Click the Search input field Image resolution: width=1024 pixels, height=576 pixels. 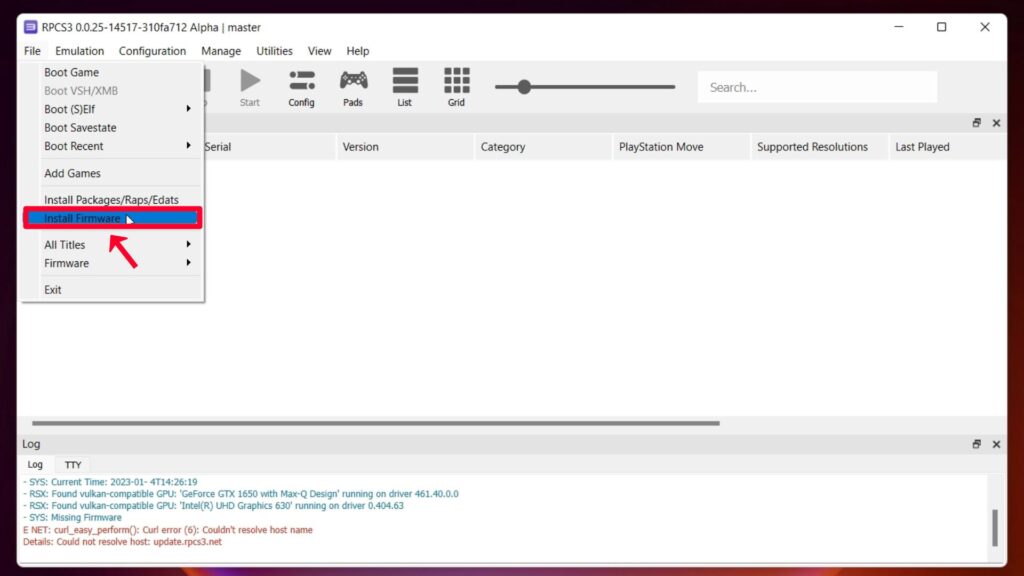coord(817,87)
